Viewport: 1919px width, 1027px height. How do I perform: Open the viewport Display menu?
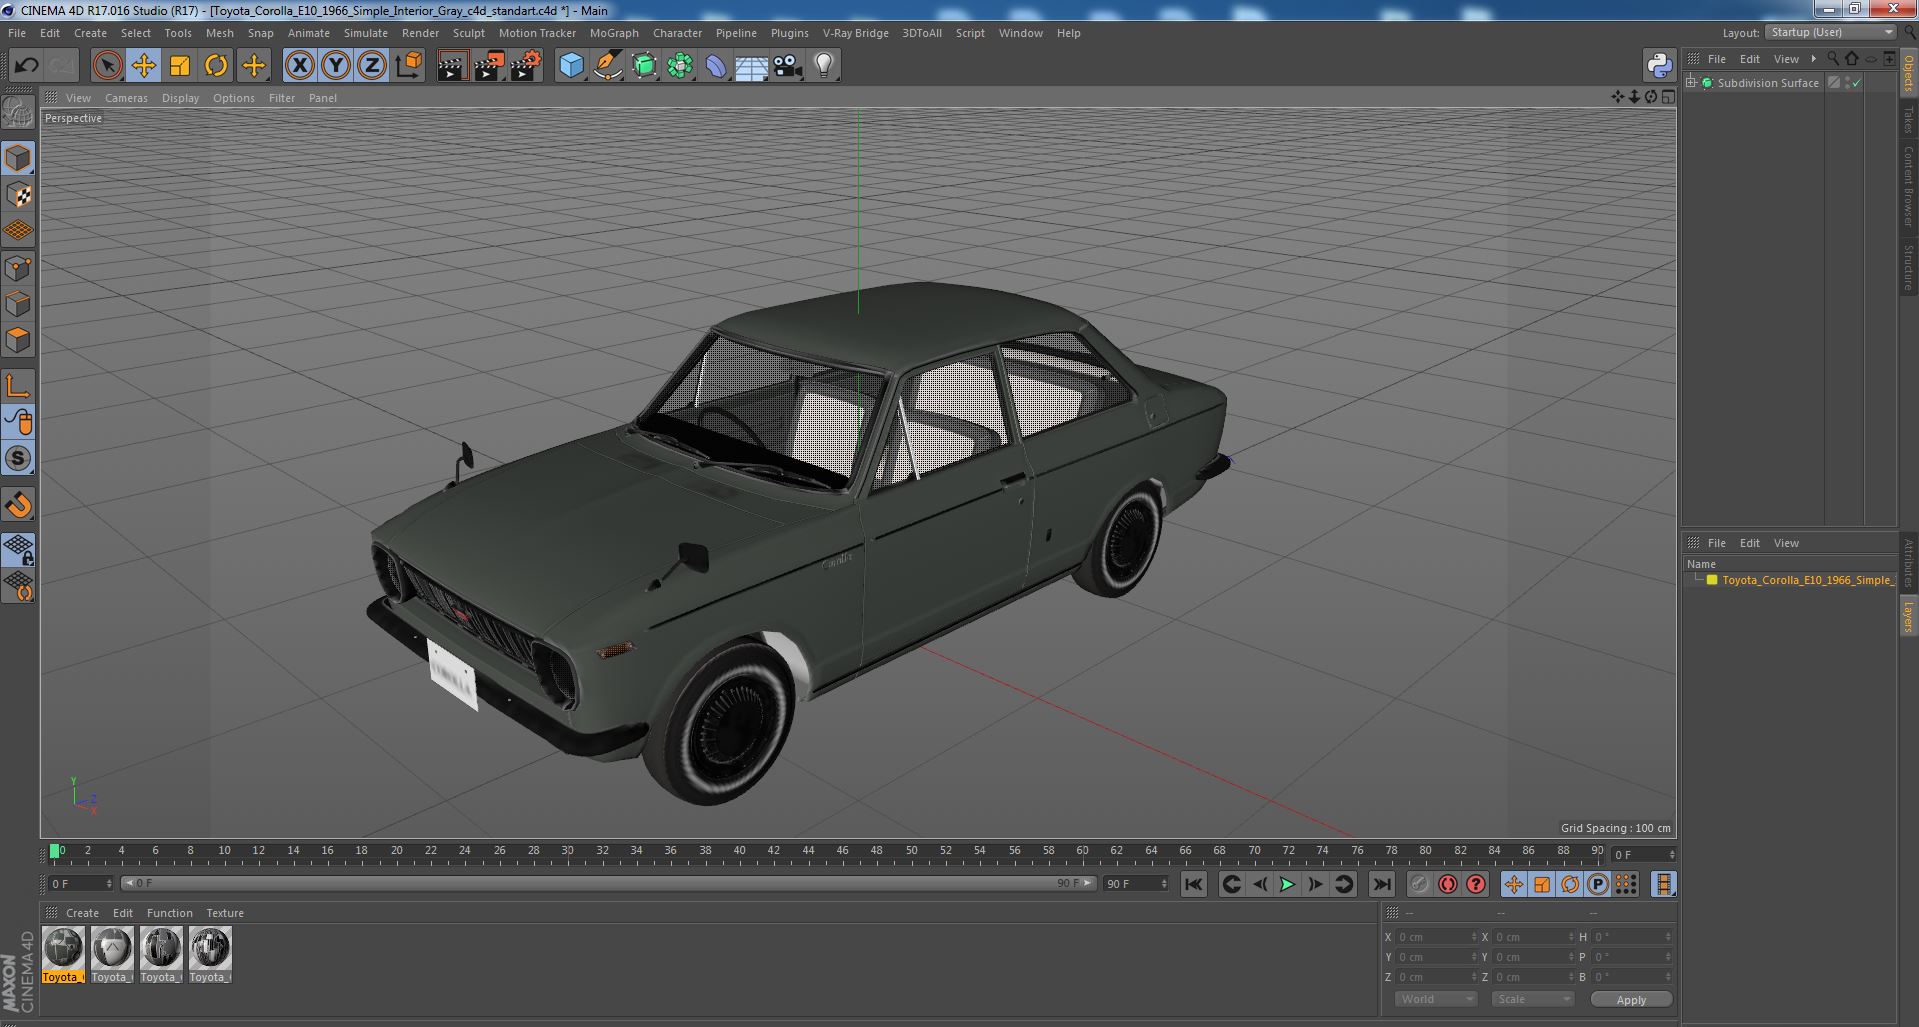[180, 98]
